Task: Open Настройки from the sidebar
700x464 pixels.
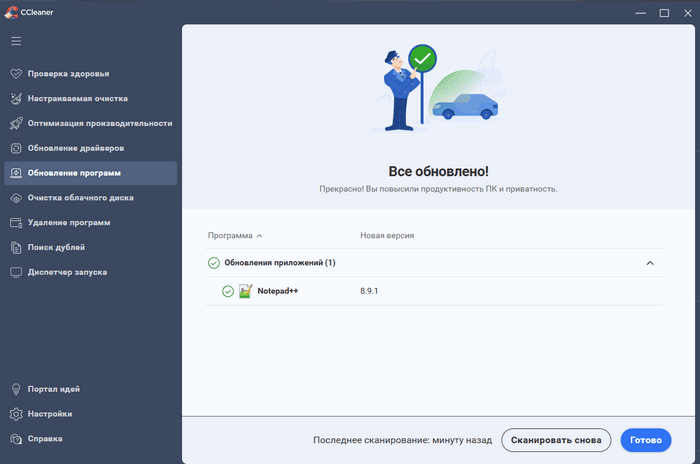Action: pos(49,414)
